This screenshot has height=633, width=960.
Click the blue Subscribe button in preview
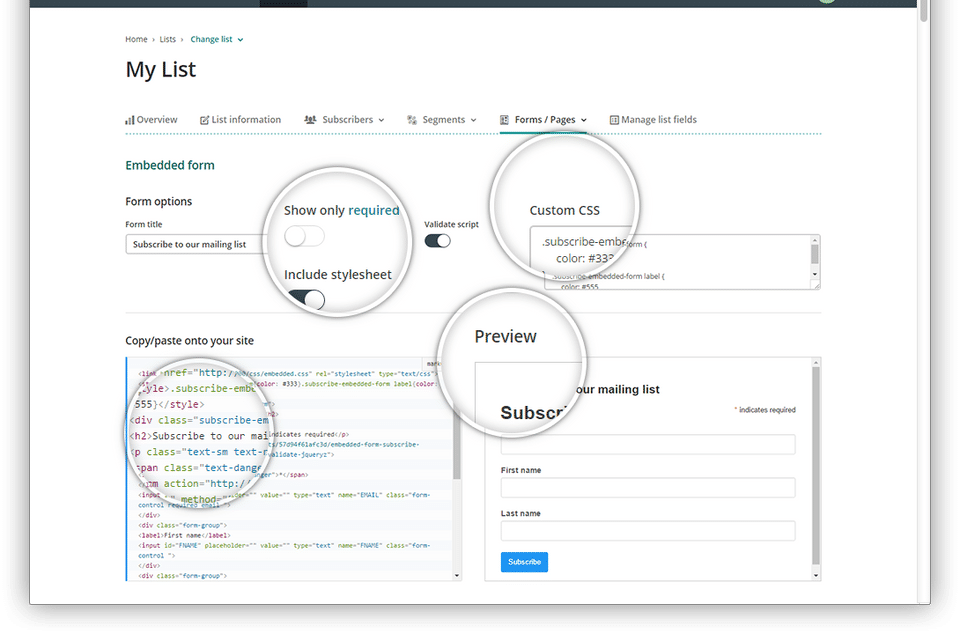click(525, 562)
